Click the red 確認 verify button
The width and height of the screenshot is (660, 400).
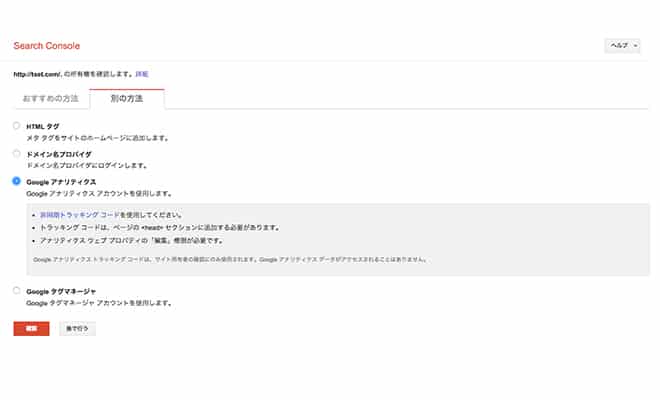(x=32, y=328)
